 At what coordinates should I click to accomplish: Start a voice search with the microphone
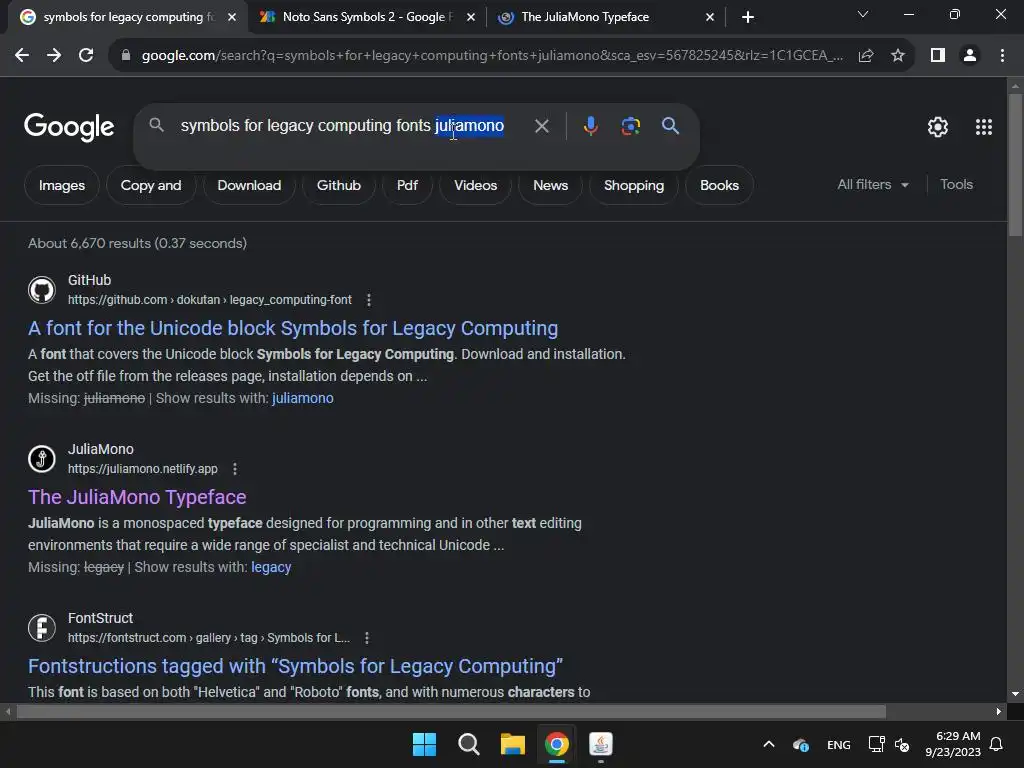[x=590, y=125]
